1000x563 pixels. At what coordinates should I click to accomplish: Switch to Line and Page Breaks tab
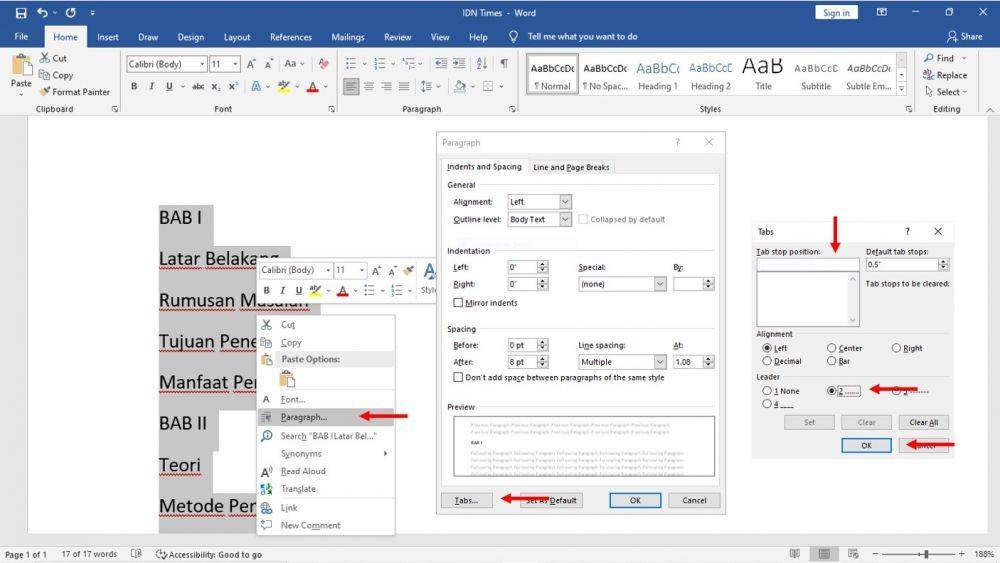click(571, 167)
